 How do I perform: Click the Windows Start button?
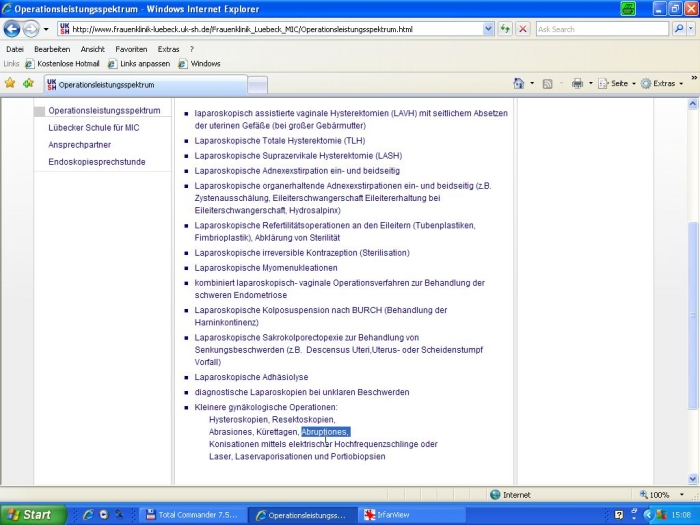click(x=33, y=515)
